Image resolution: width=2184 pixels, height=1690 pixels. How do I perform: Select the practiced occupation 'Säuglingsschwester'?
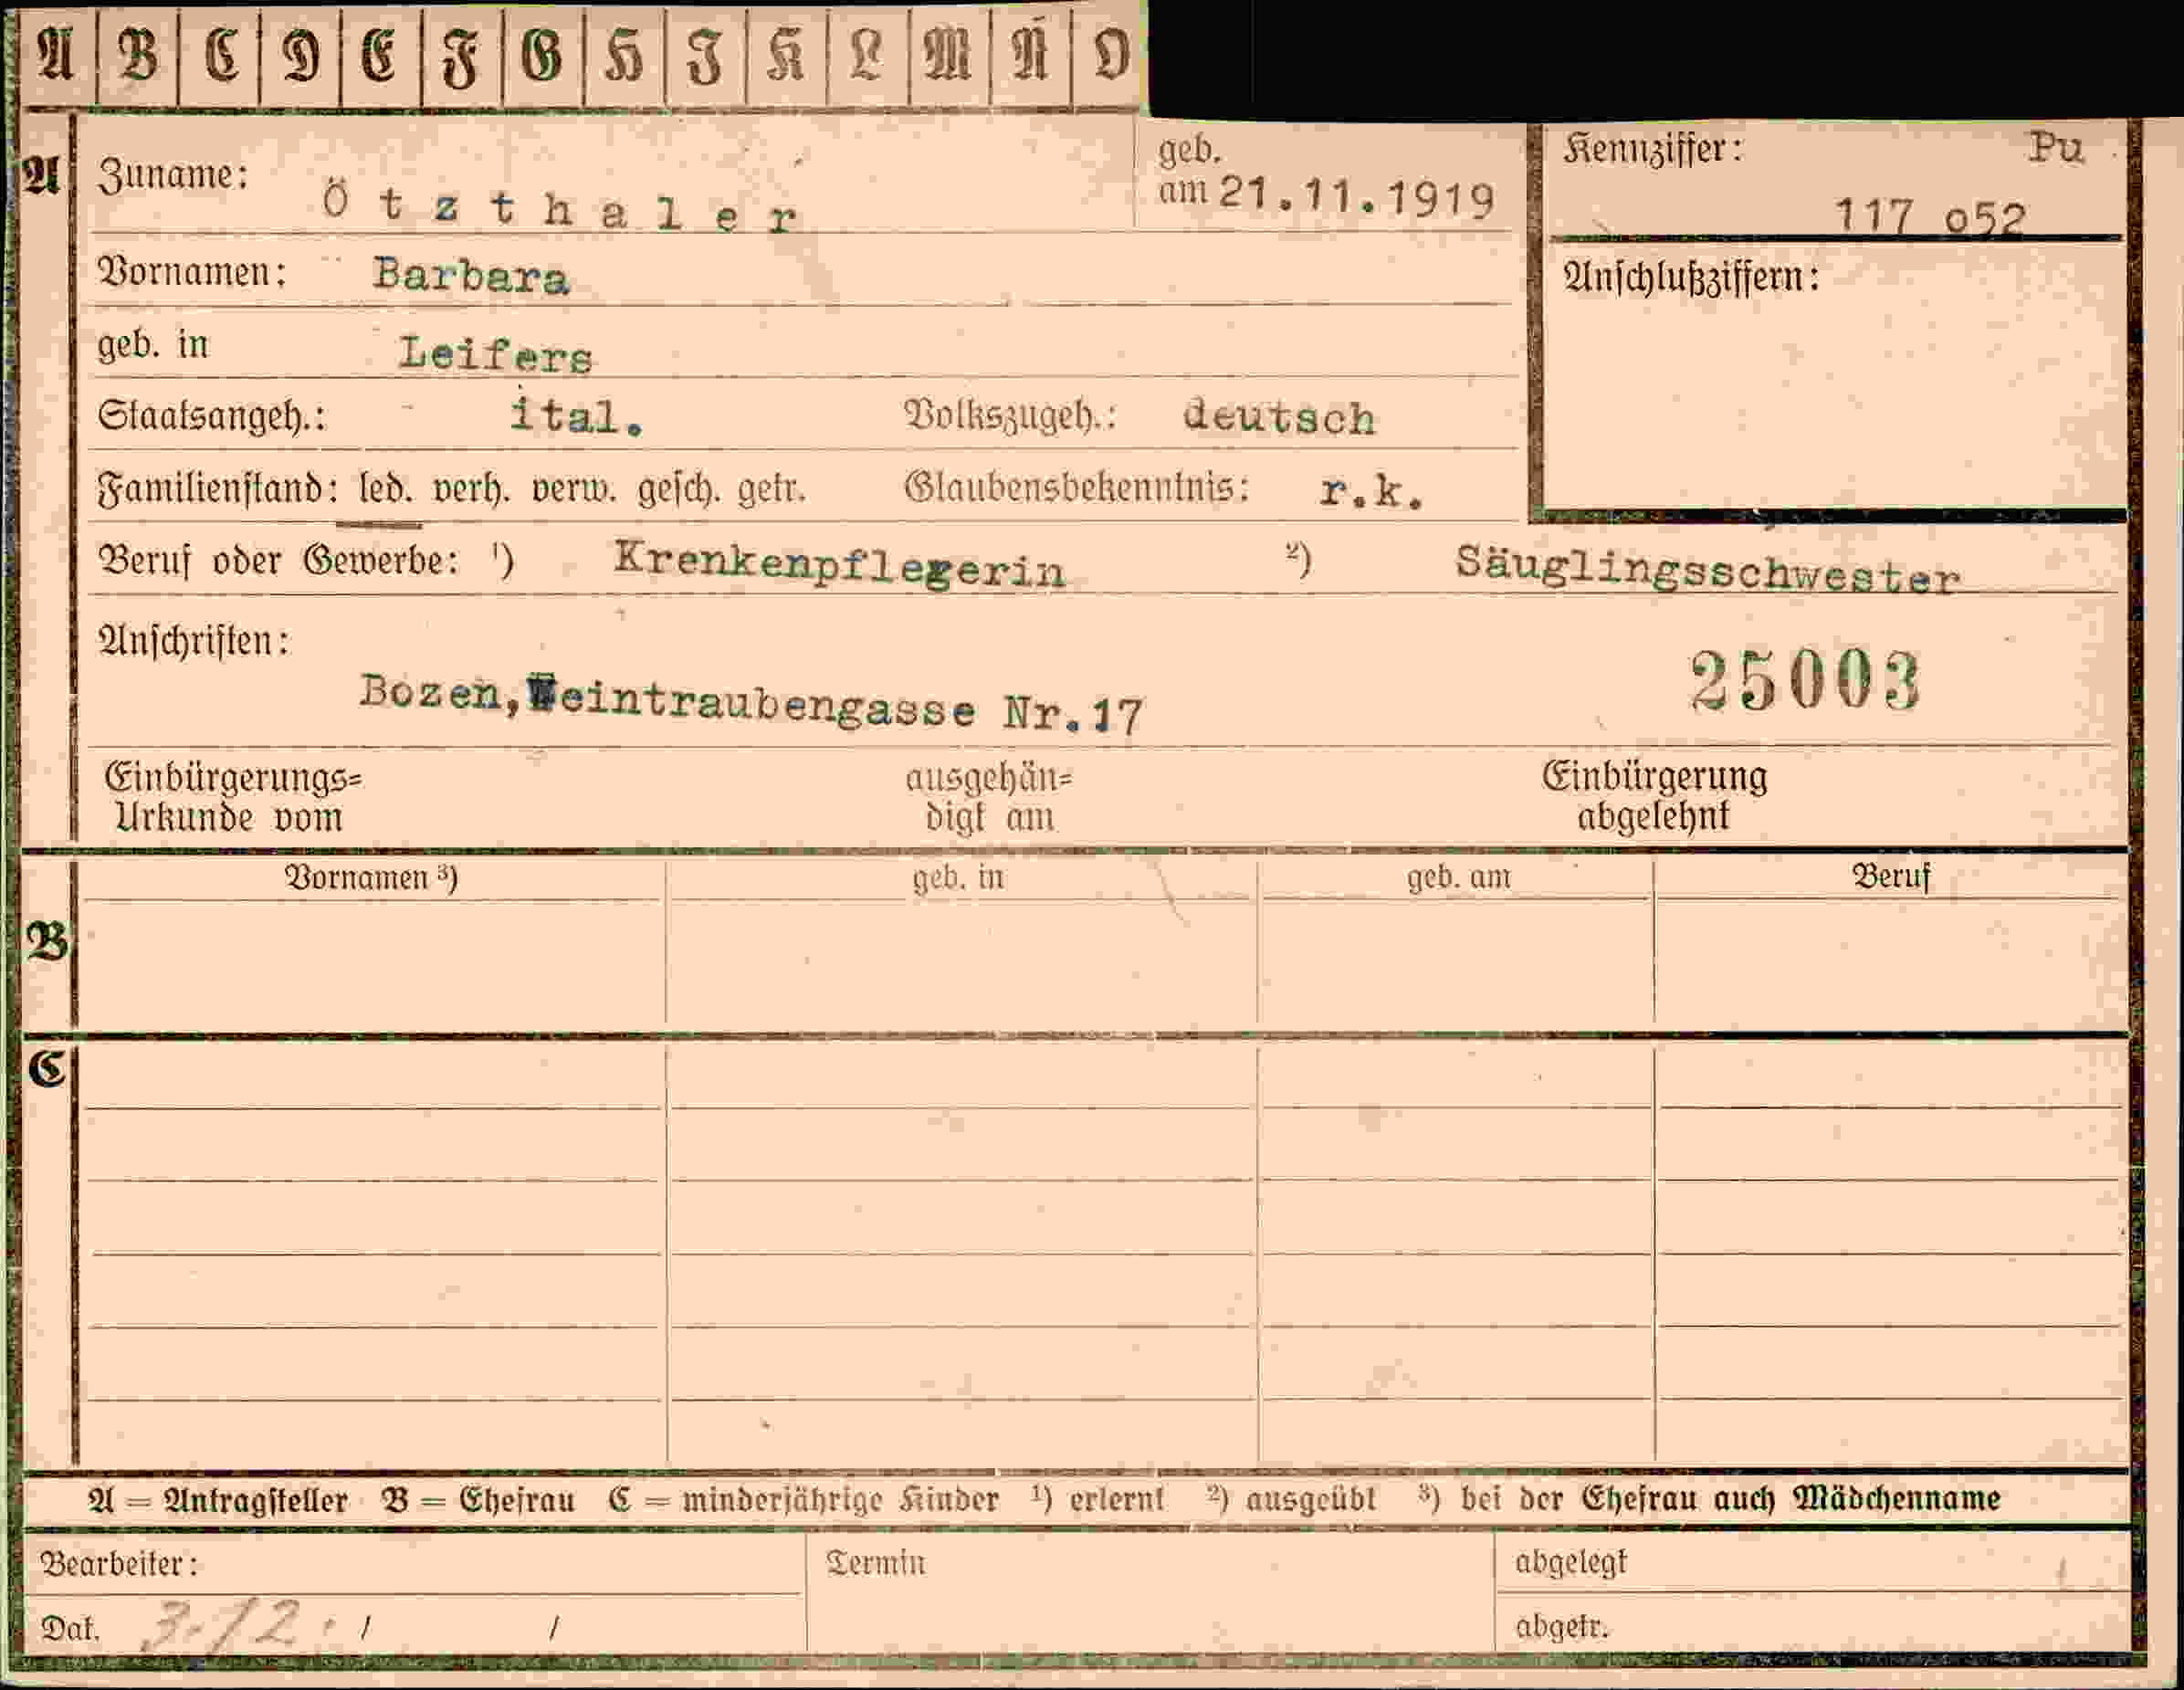tap(1707, 570)
